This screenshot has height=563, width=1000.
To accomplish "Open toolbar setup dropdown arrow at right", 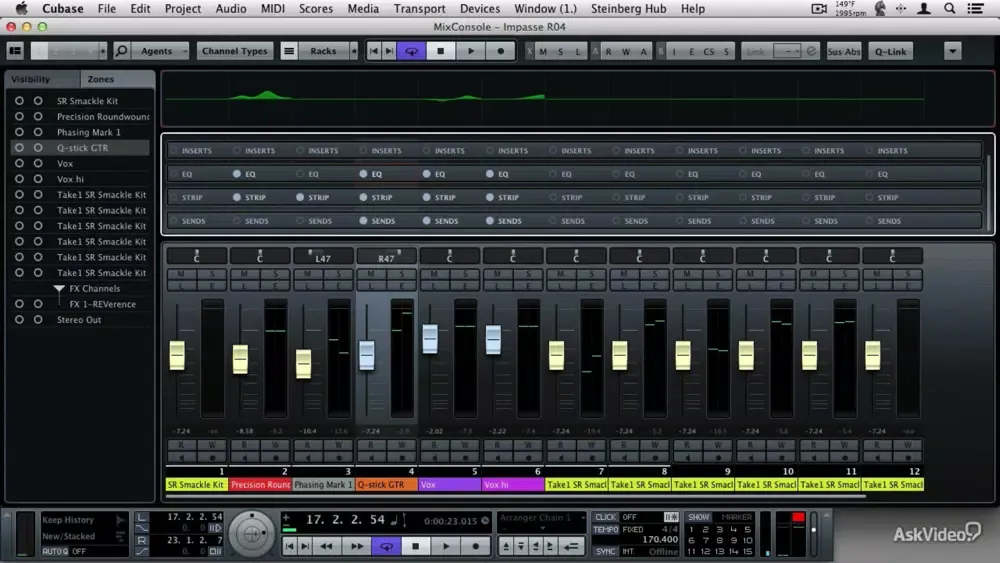I will click(x=953, y=51).
